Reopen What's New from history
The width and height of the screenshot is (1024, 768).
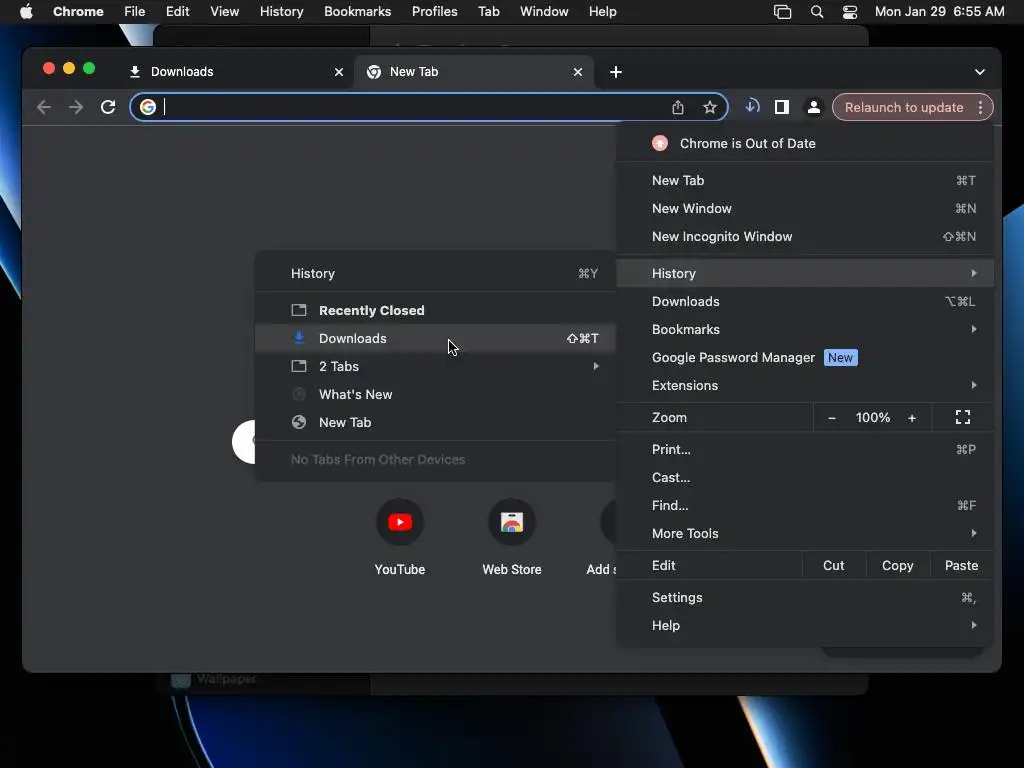click(x=436, y=394)
